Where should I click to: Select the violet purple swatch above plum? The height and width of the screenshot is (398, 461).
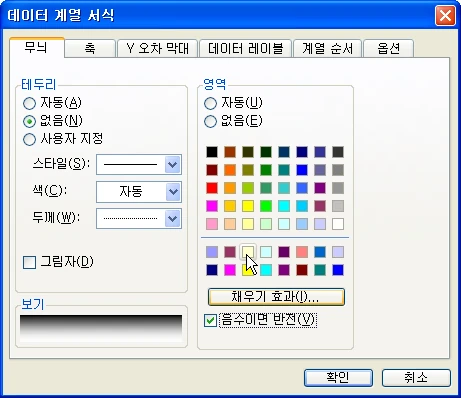coord(320,188)
